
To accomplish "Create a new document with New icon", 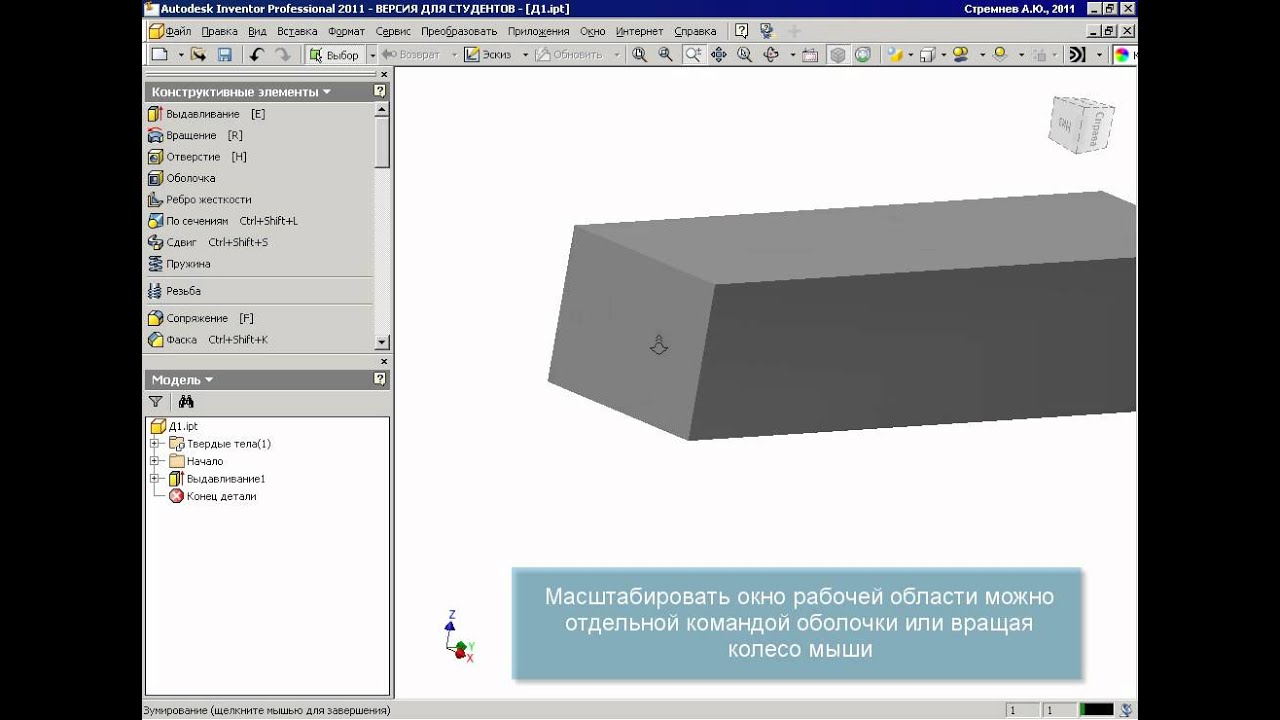I will (x=159, y=55).
